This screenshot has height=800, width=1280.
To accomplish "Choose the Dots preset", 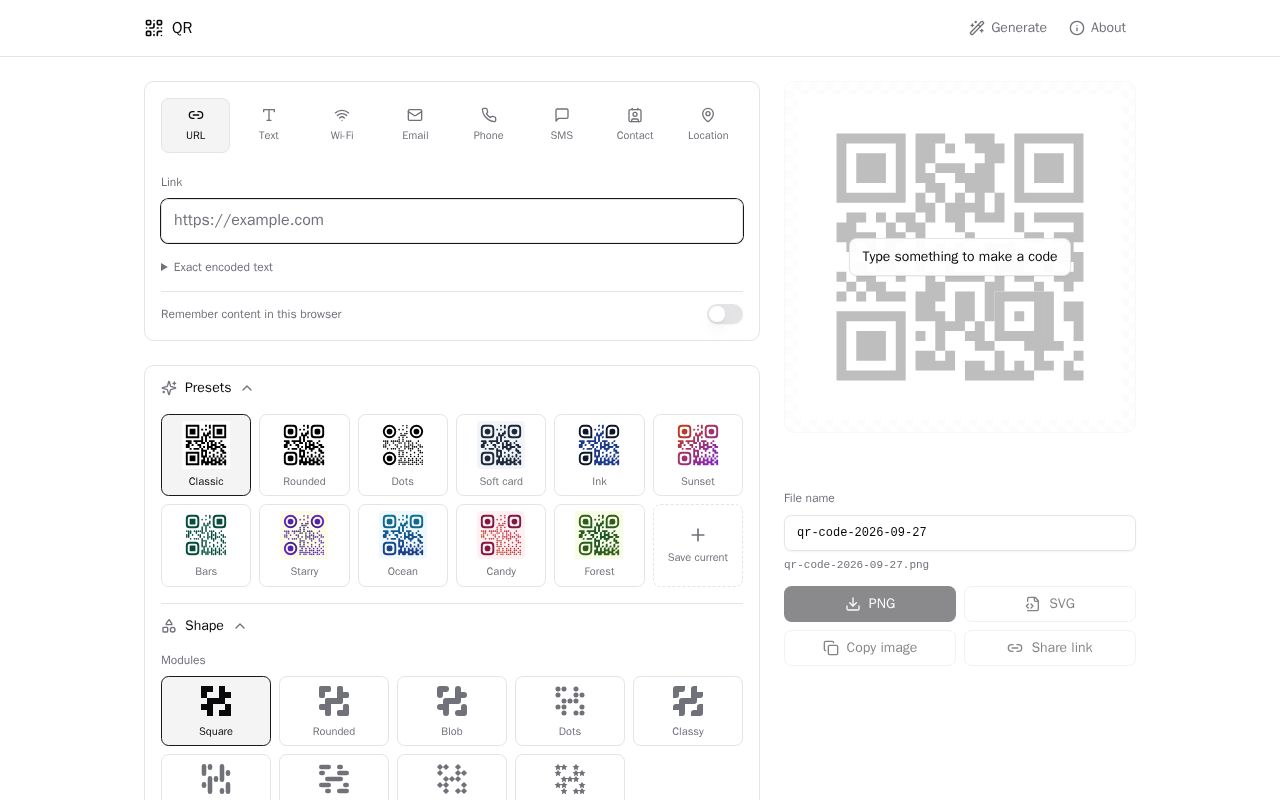I will click(403, 455).
